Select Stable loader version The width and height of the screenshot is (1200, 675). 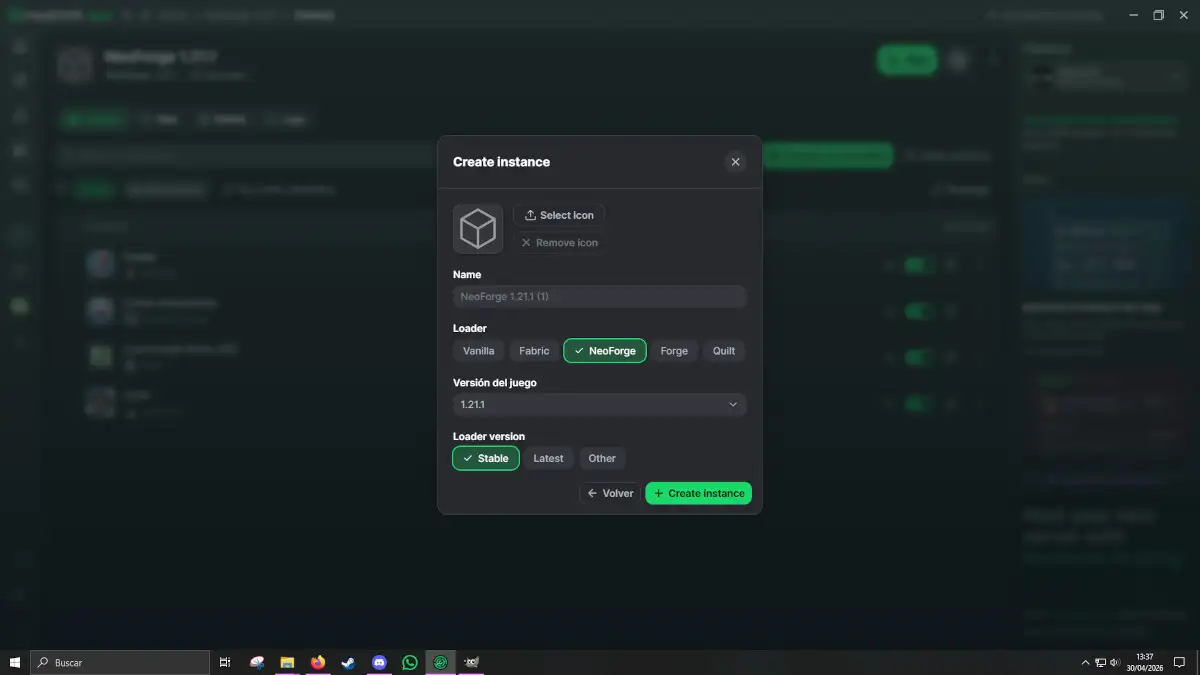(485, 459)
